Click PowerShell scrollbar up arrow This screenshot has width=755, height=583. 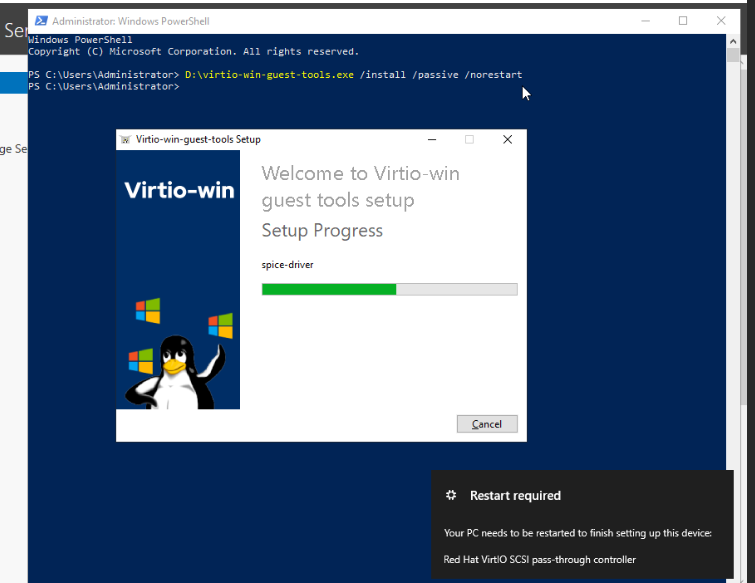tap(733, 41)
